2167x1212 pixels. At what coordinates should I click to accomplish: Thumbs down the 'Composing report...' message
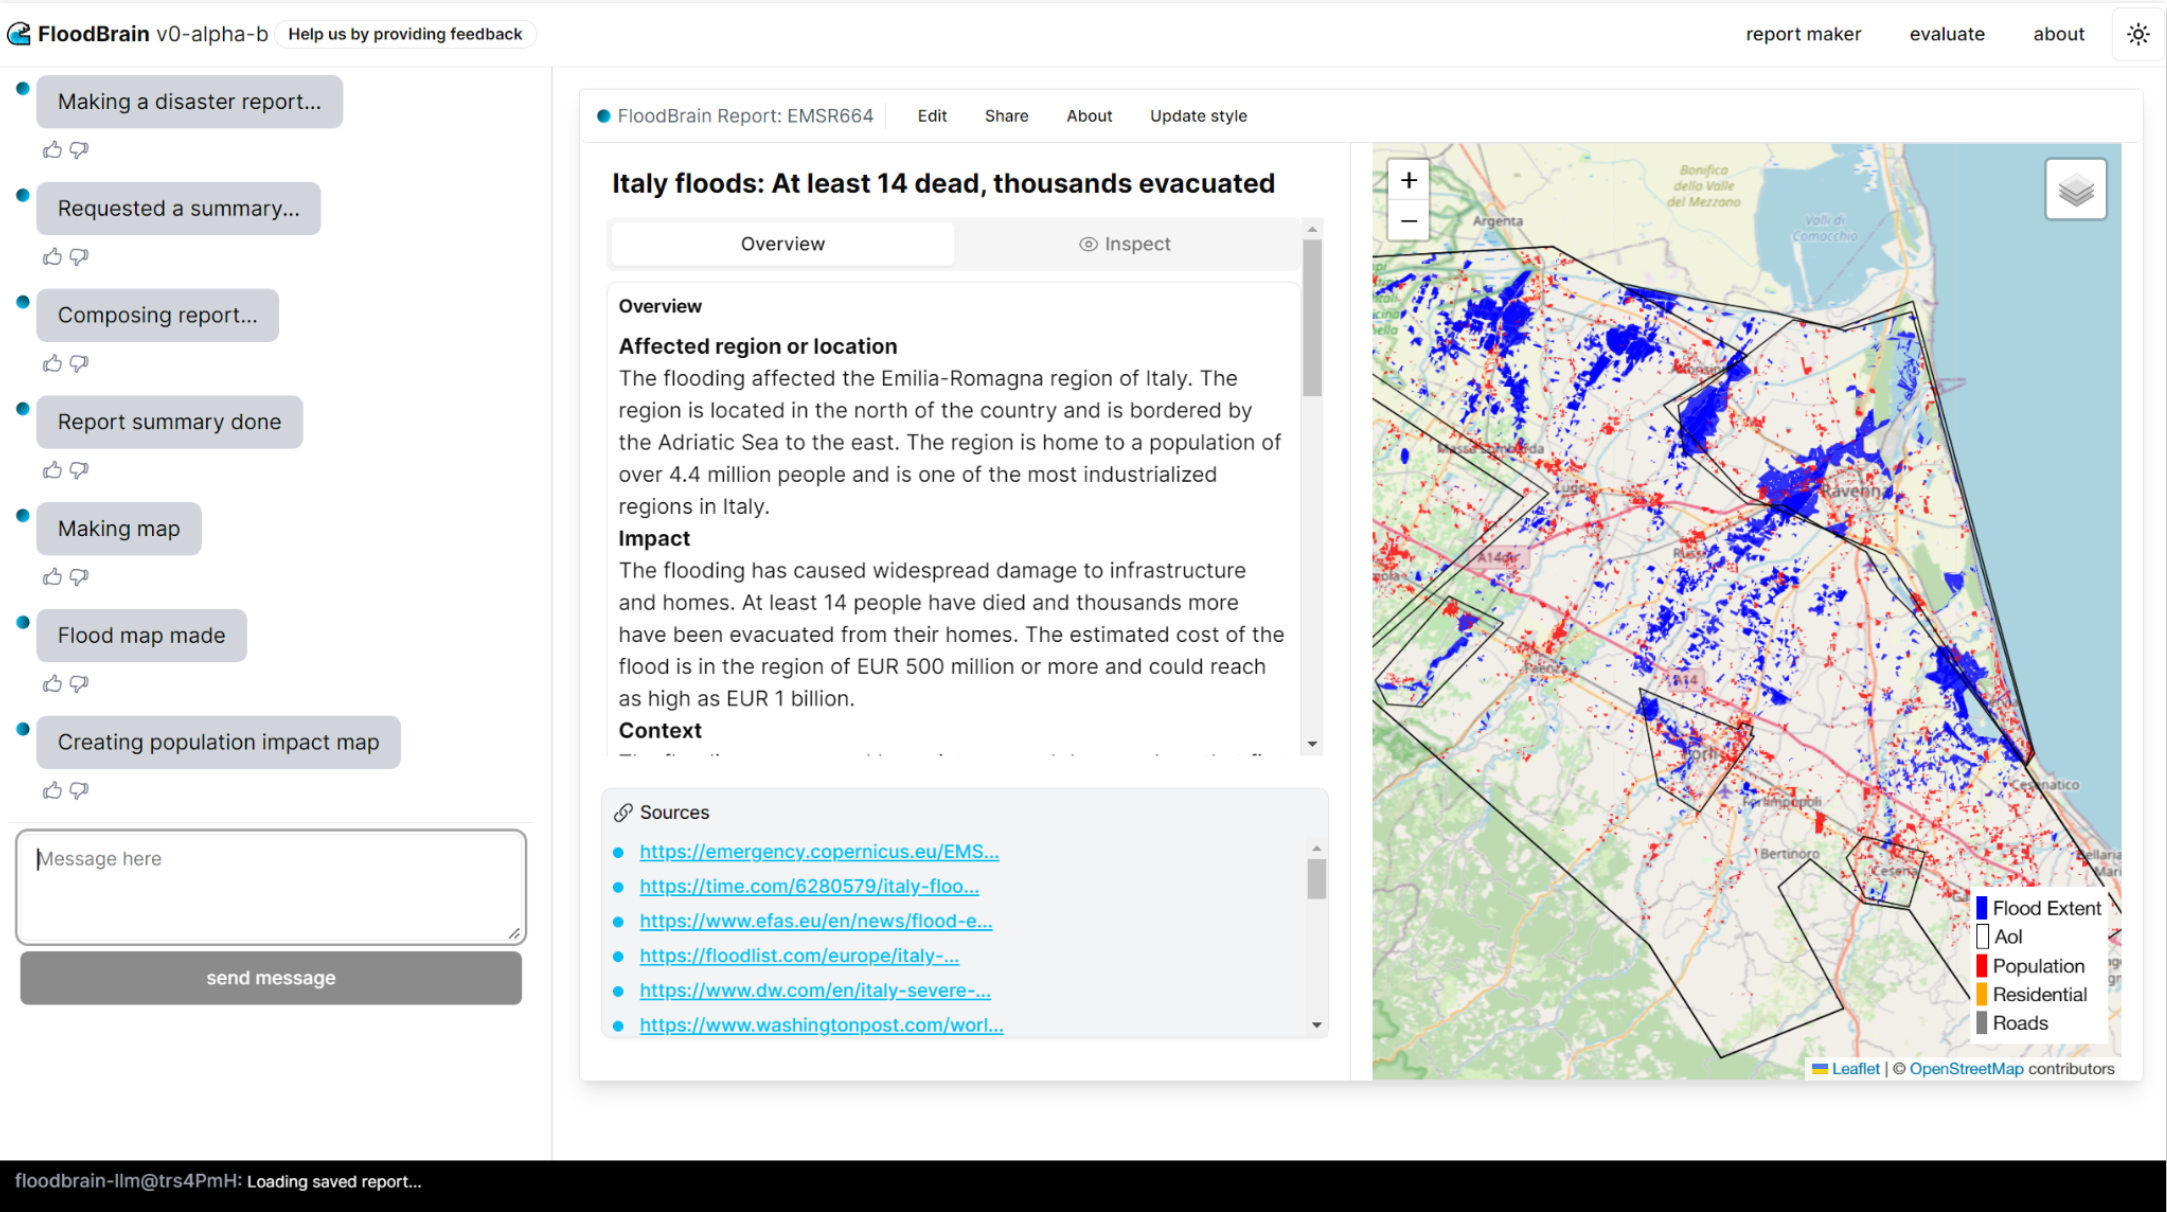[x=79, y=364]
